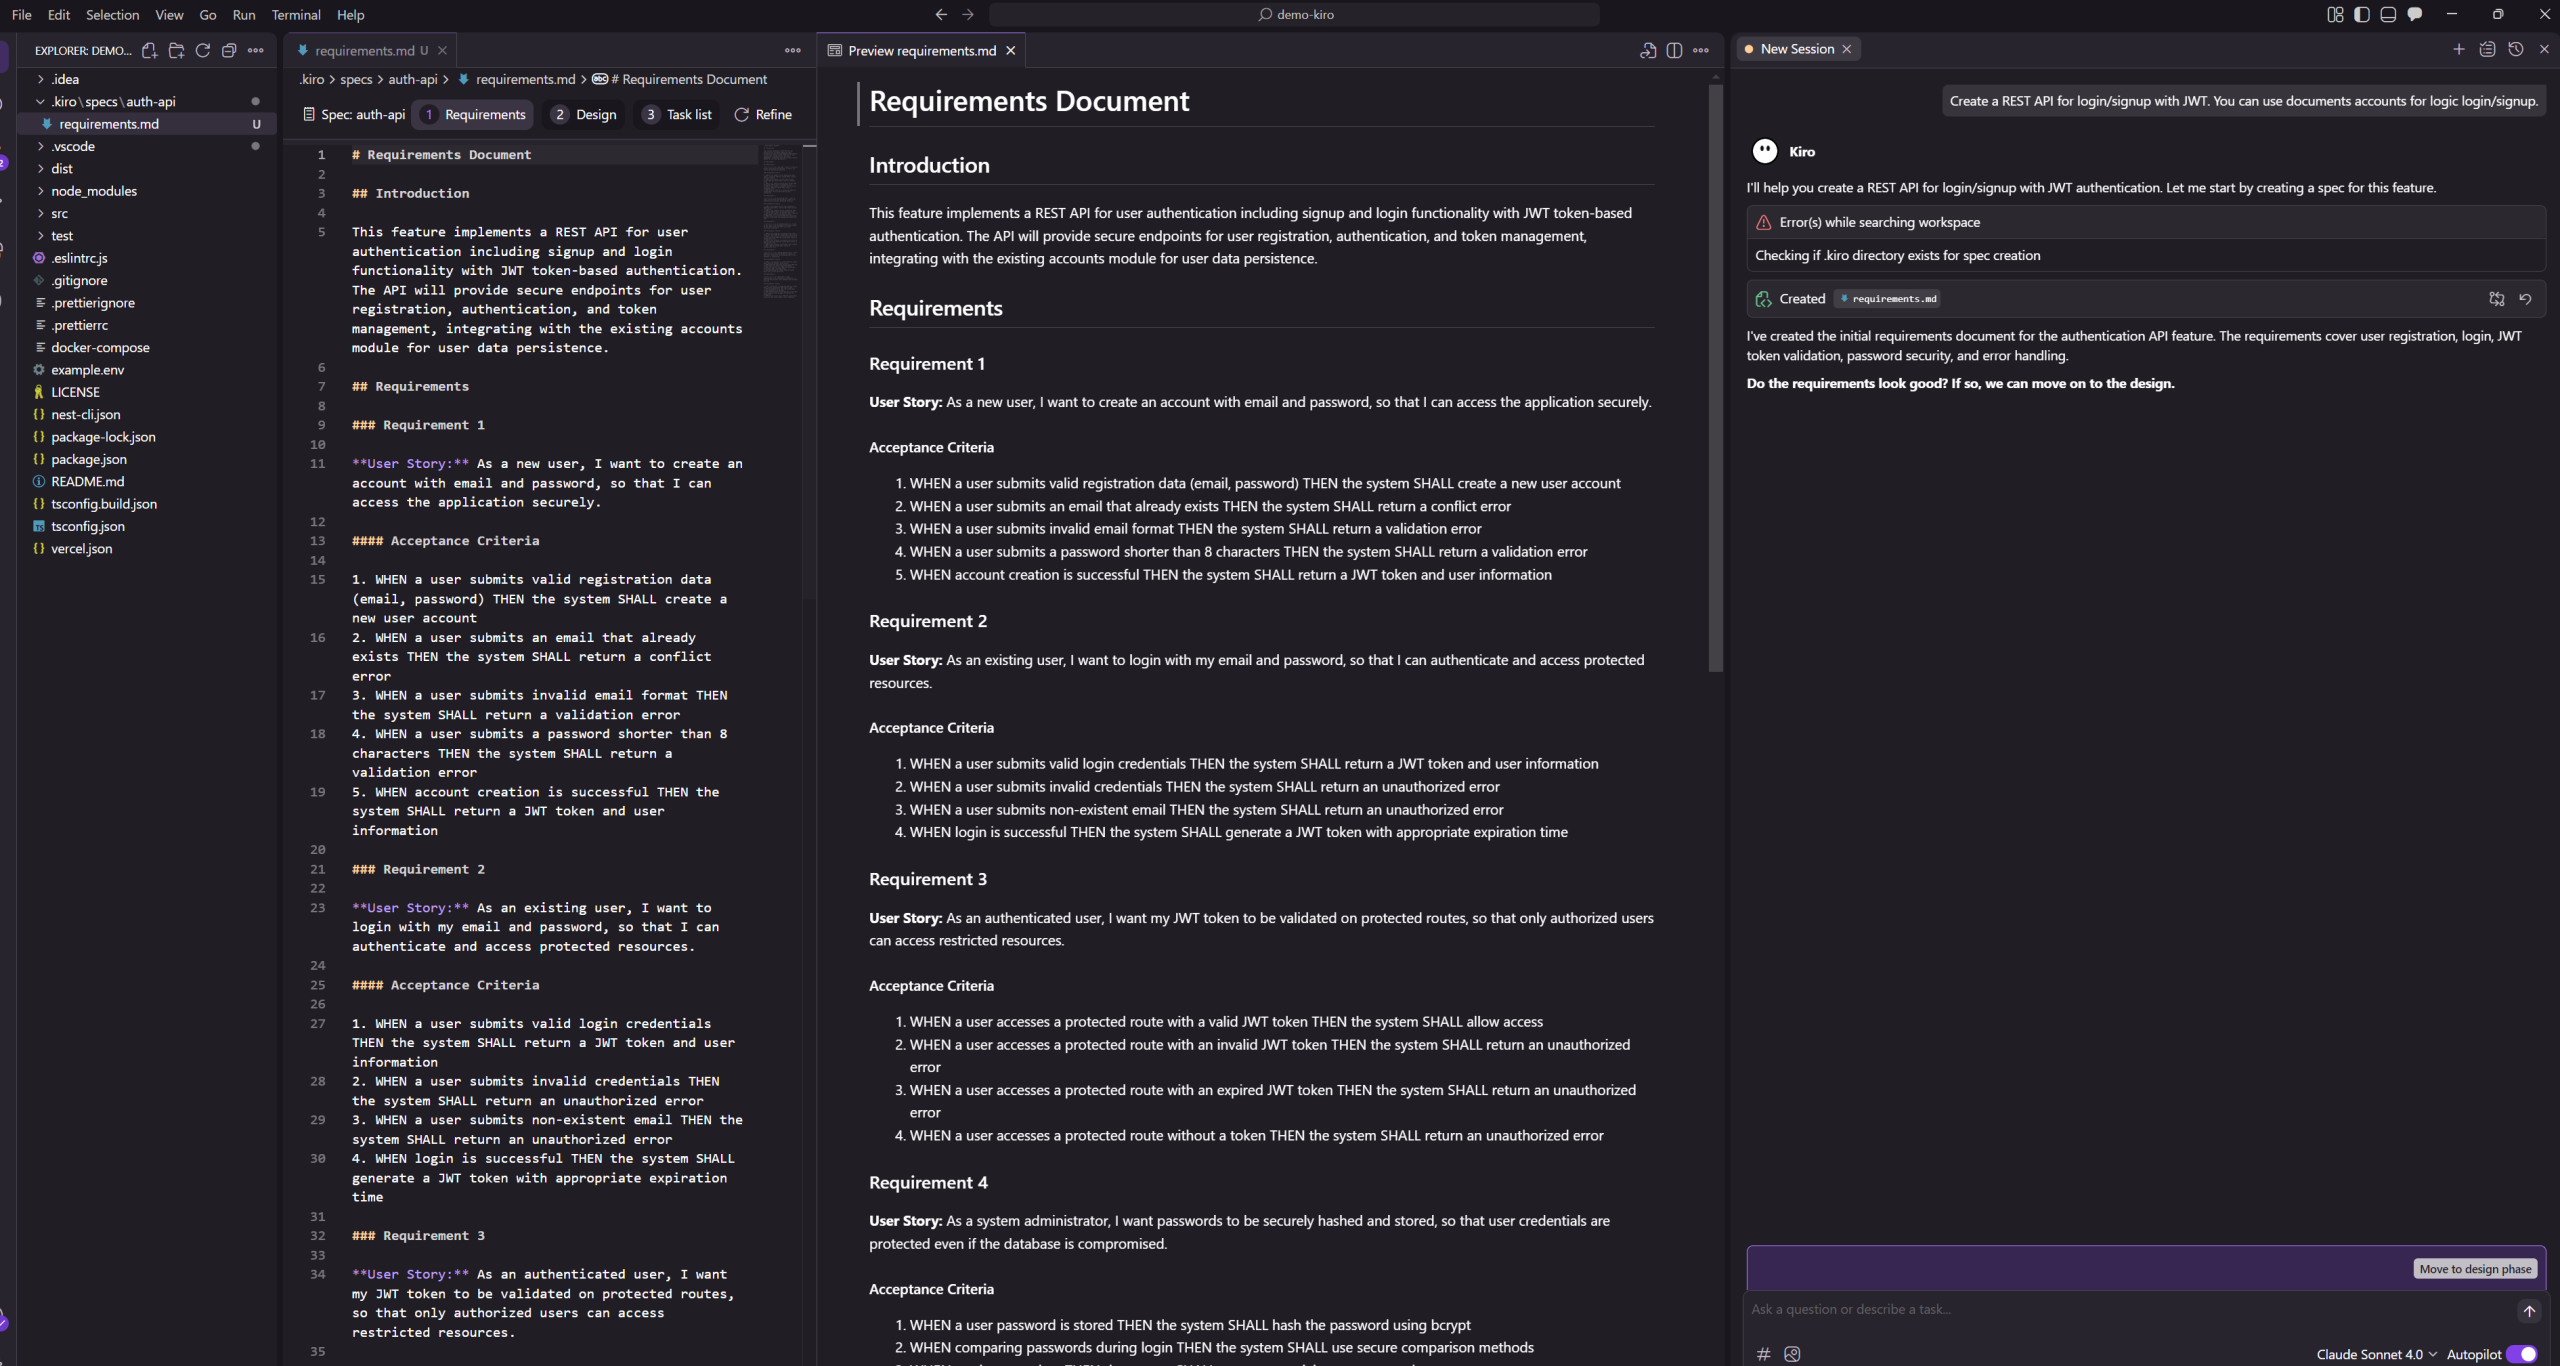This screenshot has height=1366, width=2560.
Task: Select the Requirements spec step
Action: tap(474, 114)
